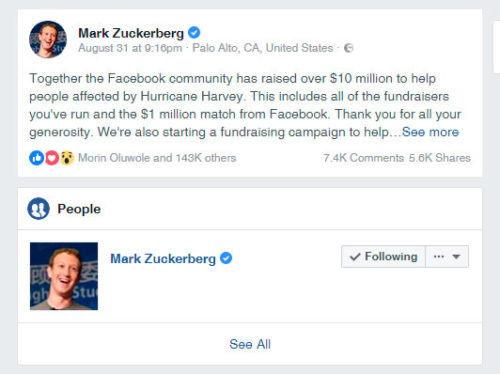Click Mark Zuckerberg name in post header
This screenshot has height=374, width=500.
pyautogui.click(x=131, y=33)
